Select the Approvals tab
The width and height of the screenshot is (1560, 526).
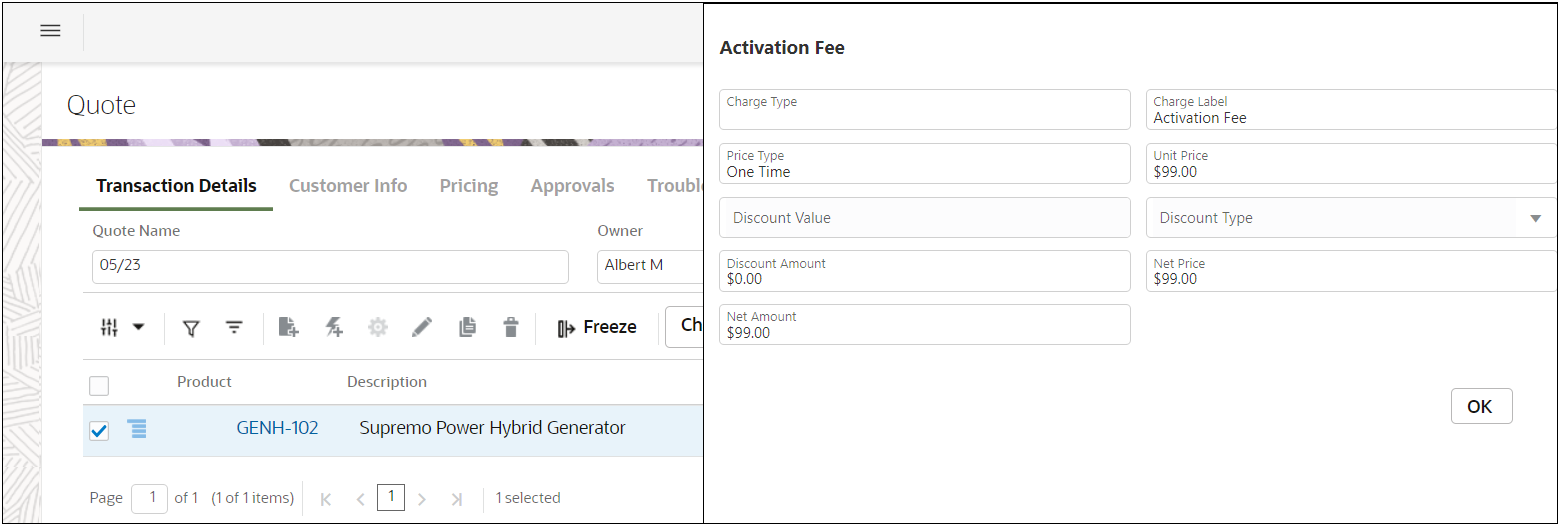click(572, 186)
